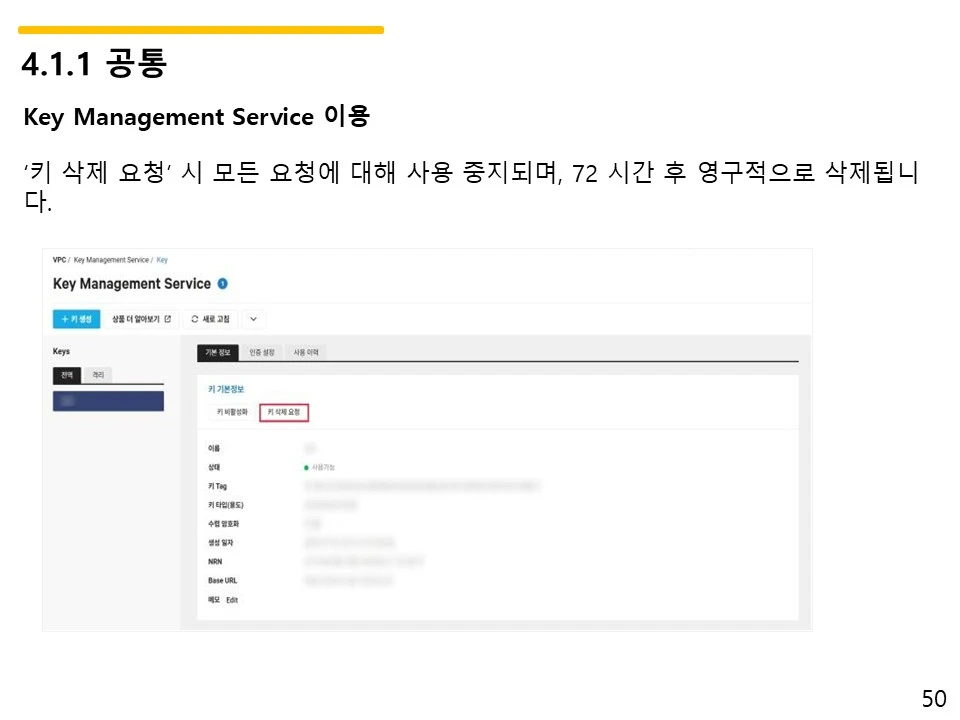
Task: Refresh the list using the 새로 고침 icon
Action: click(193, 319)
